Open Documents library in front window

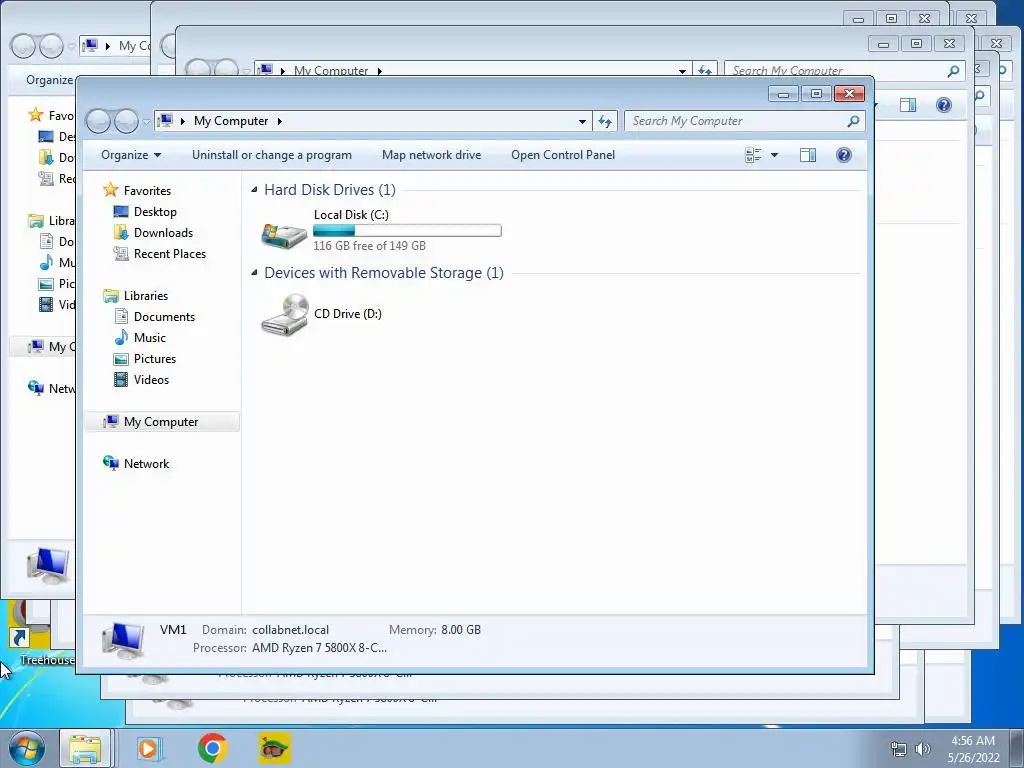point(164,317)
